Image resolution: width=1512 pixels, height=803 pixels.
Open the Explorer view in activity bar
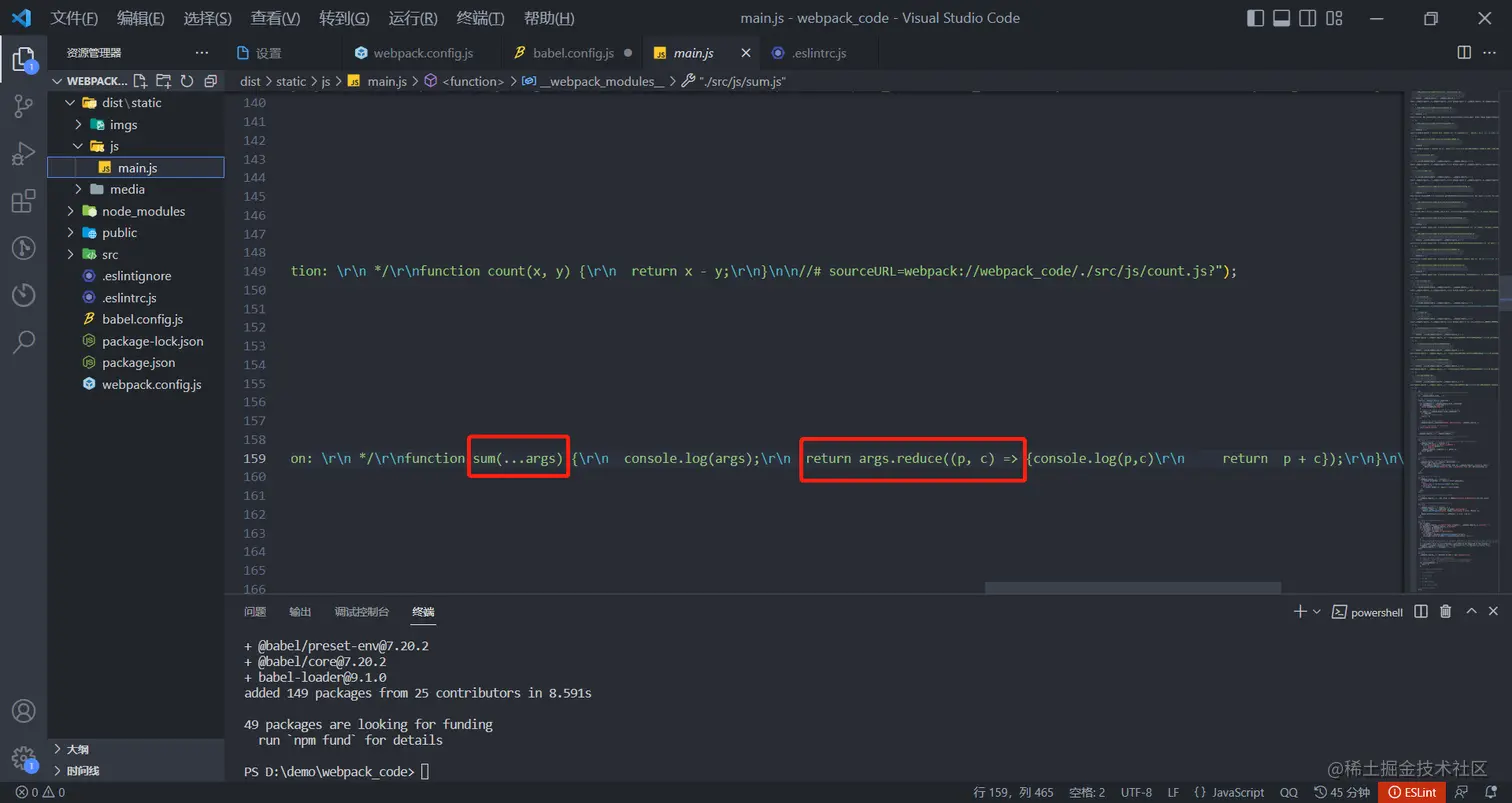click(x=23, y=60)
